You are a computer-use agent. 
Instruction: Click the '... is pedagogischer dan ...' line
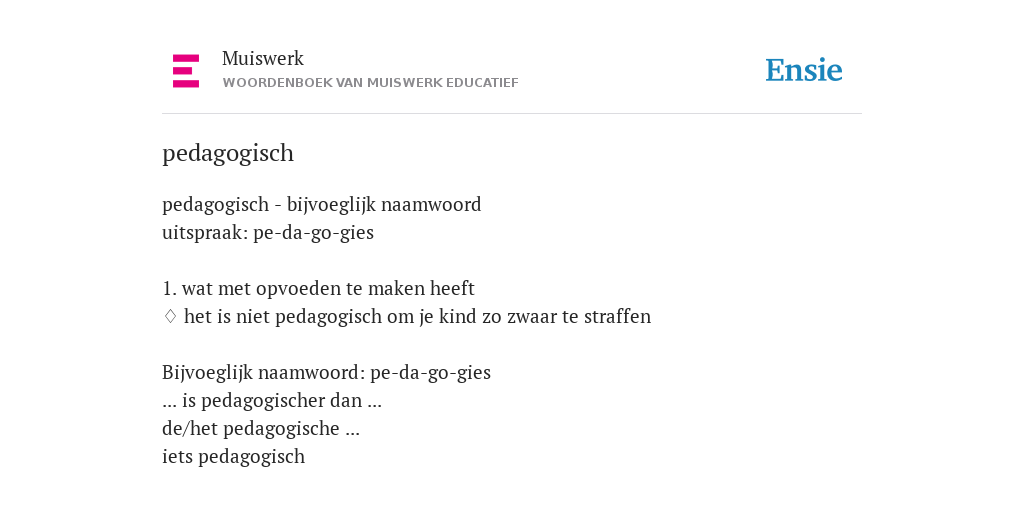[272, 400]
